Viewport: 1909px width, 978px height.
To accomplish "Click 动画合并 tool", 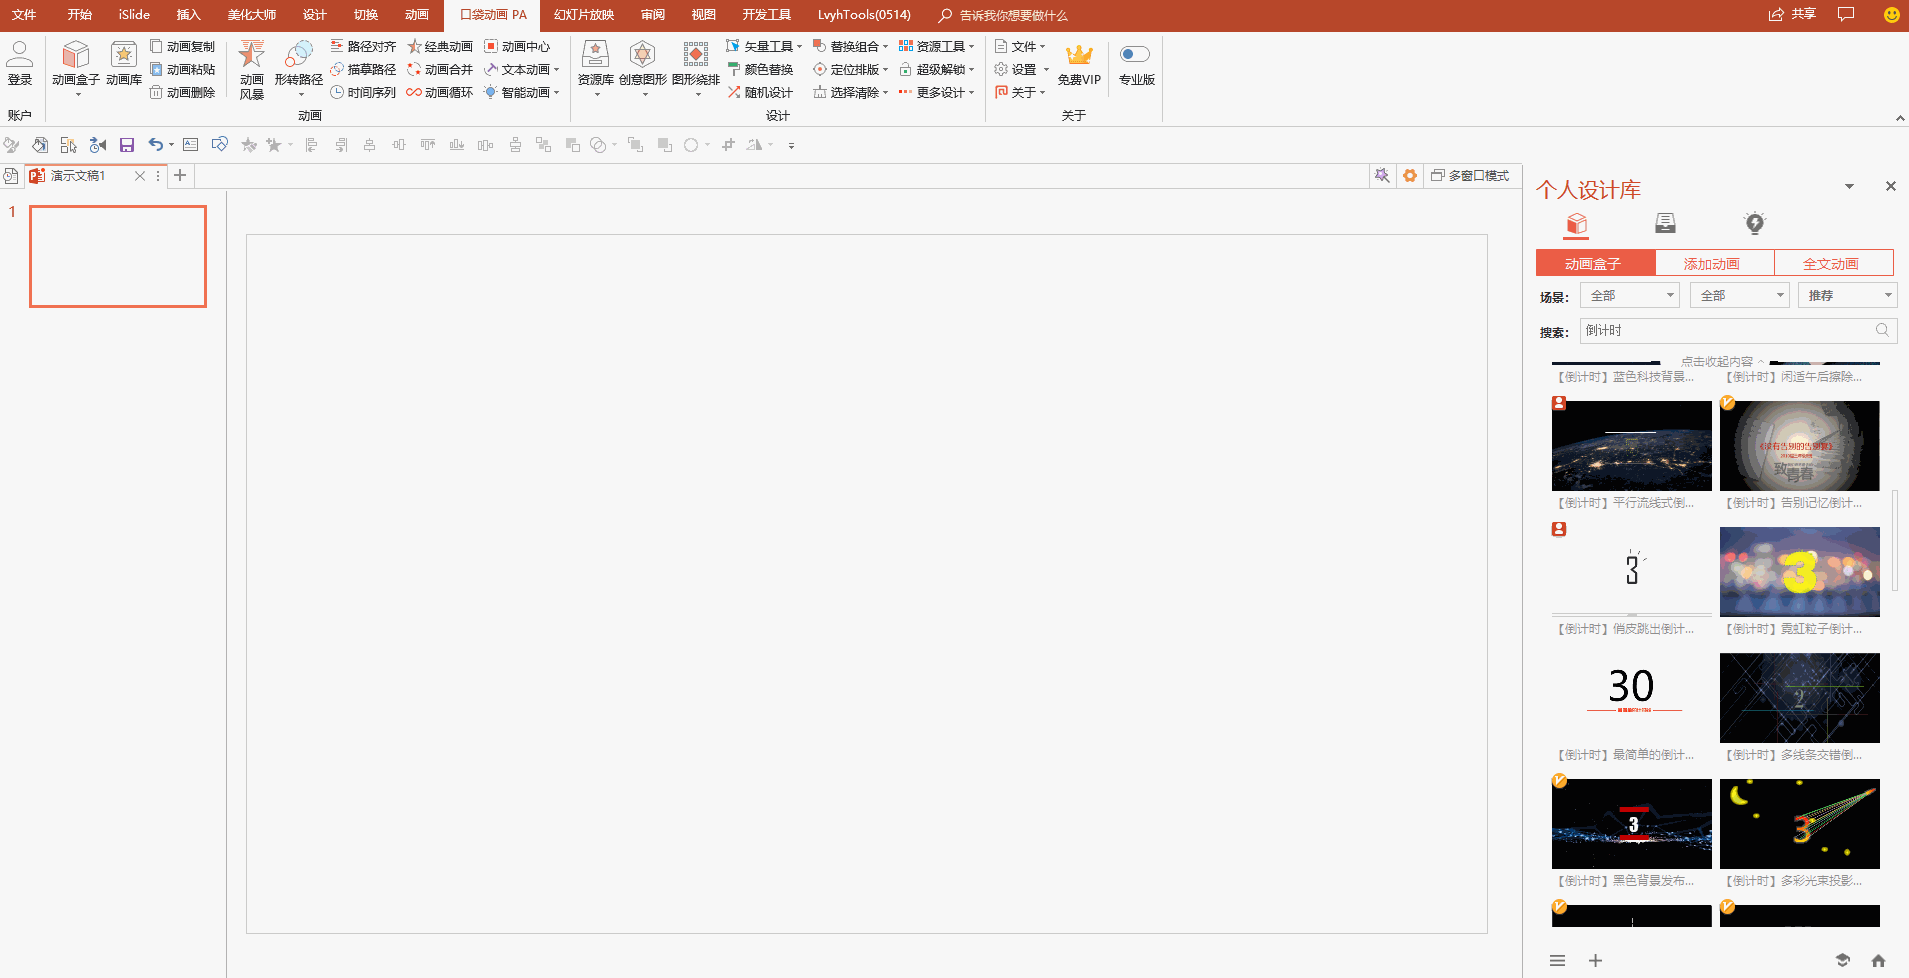I will pyautogui.click(x=440, y=69).
